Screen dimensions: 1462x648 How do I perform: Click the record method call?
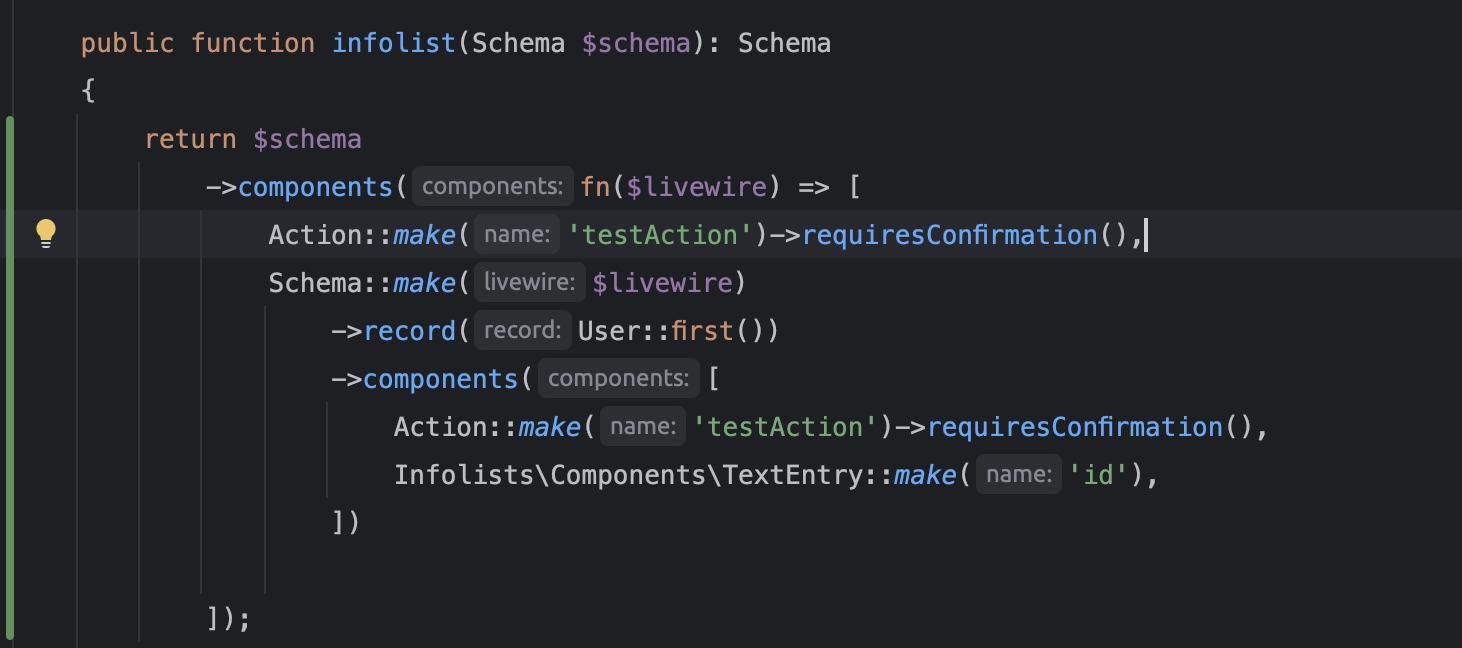410,331
